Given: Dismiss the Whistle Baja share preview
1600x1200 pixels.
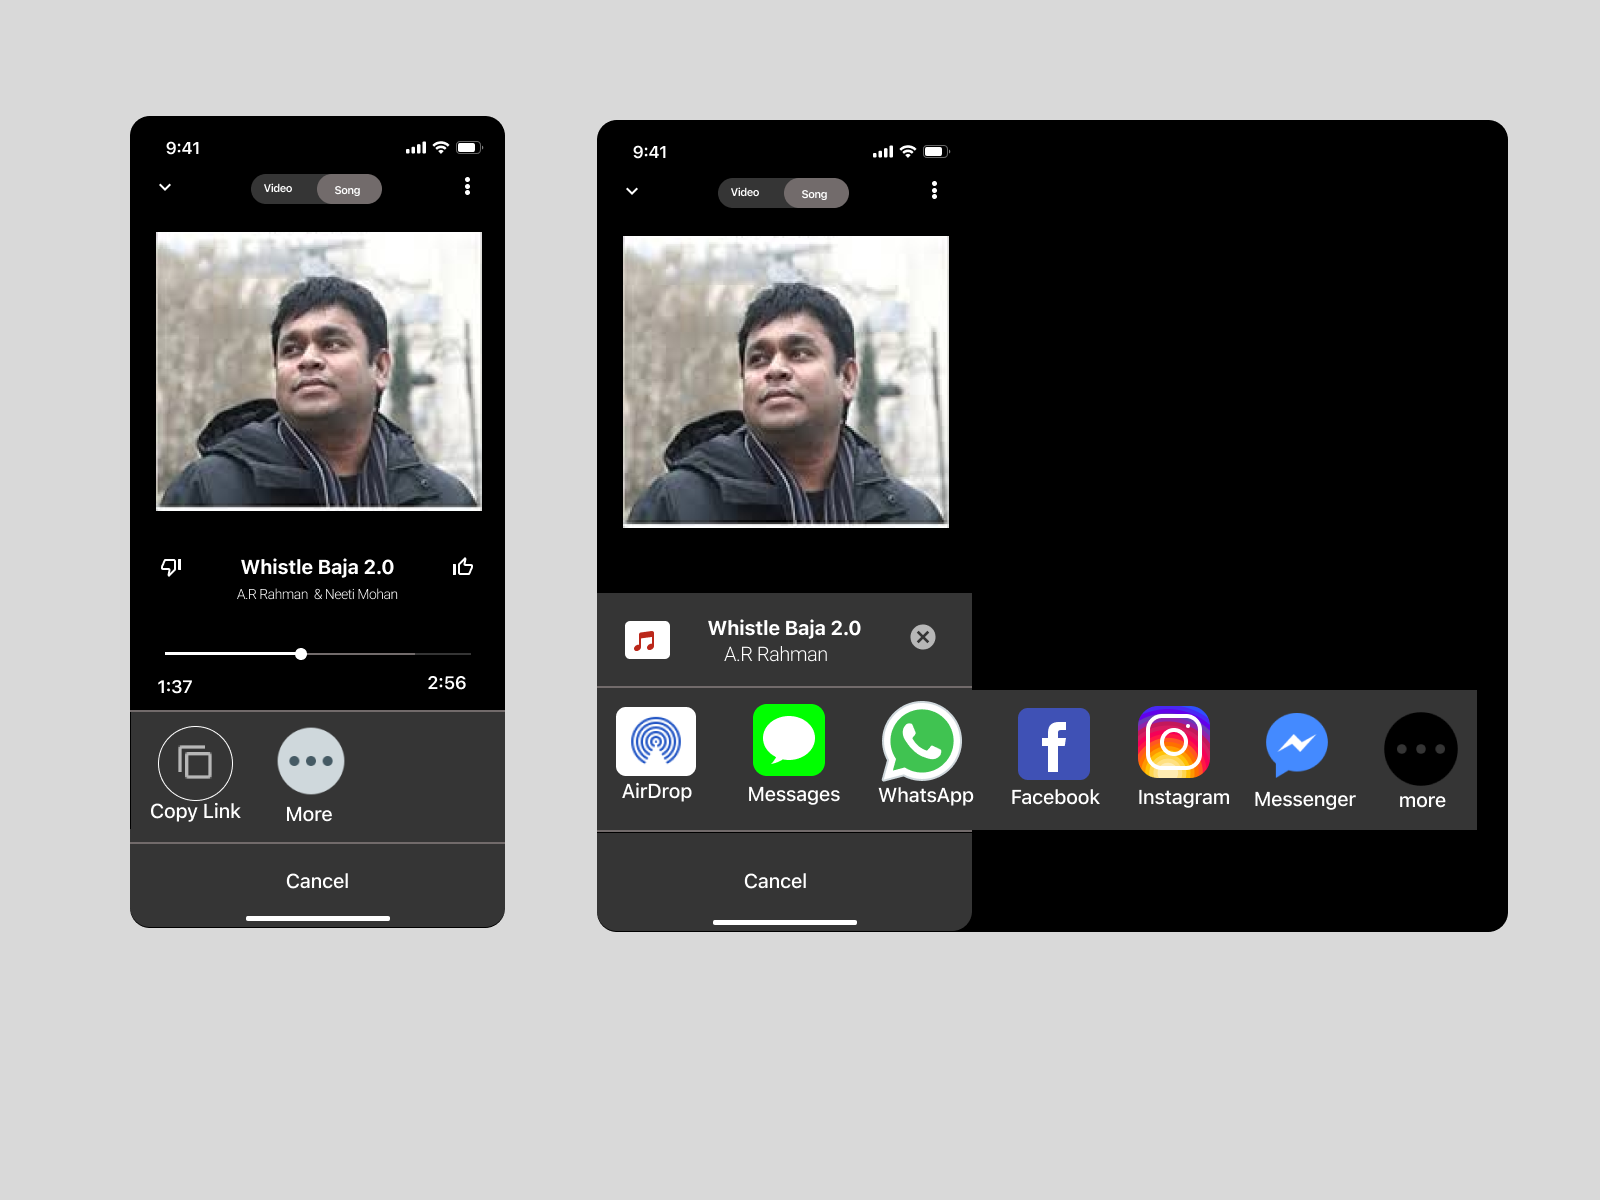Looking at the screenshot, I should point(922,637).
